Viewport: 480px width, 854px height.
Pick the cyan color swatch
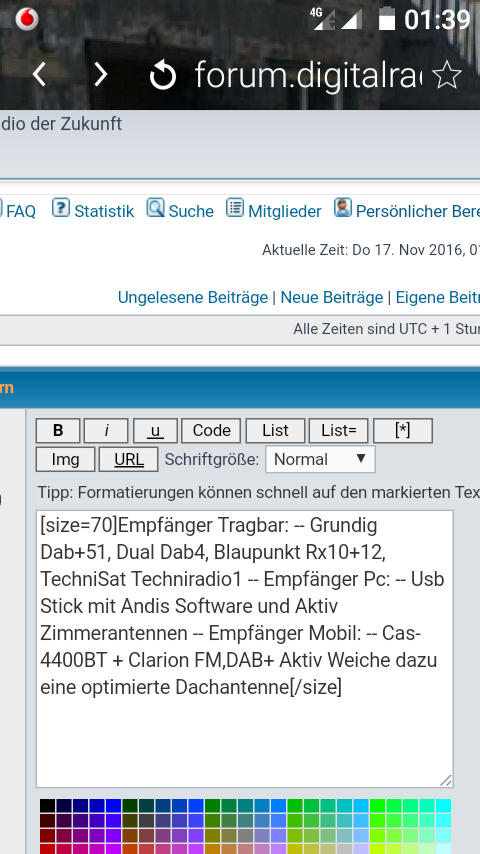pyautogui.click(x=443, y=806)
